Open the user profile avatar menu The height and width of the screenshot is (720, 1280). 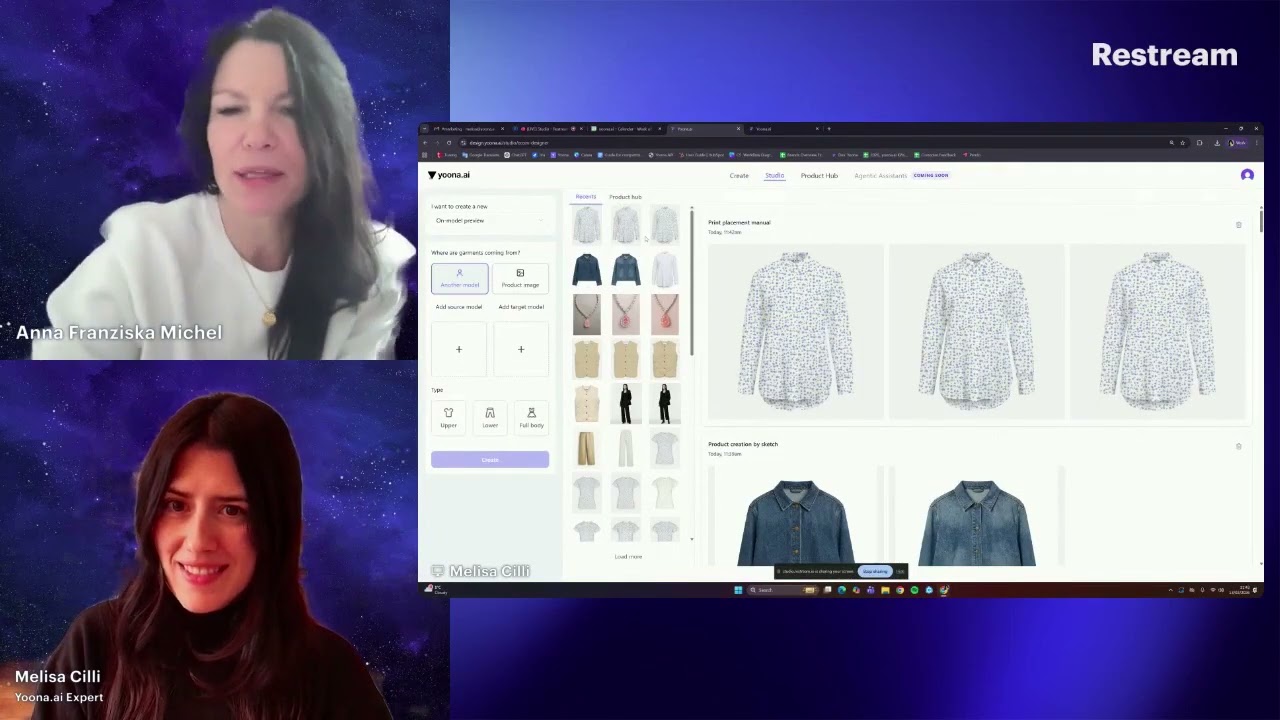pos(1247,175)
